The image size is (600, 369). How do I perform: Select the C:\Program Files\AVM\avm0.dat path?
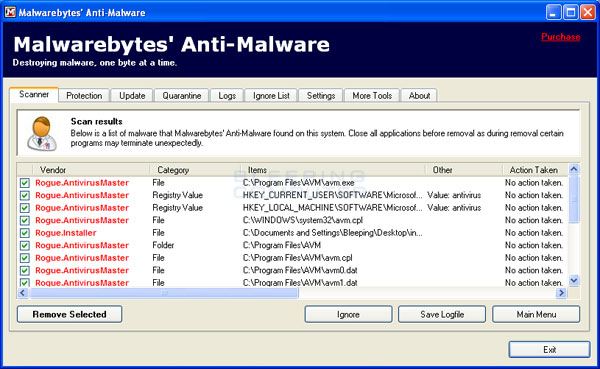(300, 271)
